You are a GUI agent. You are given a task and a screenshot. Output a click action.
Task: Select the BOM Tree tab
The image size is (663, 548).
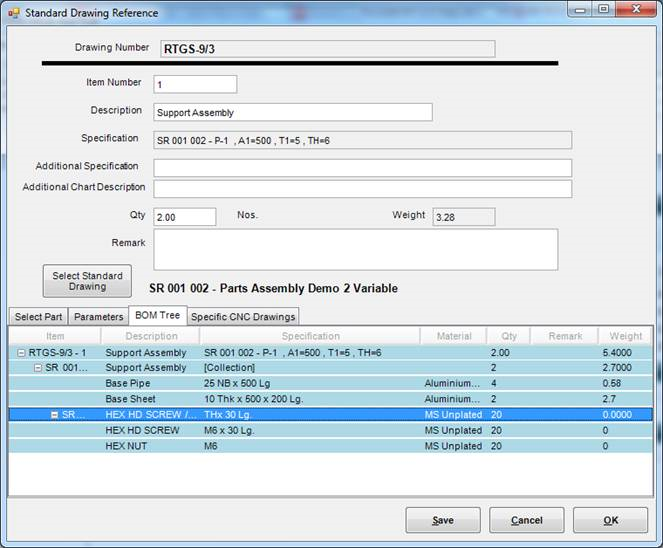pos(156,316)
